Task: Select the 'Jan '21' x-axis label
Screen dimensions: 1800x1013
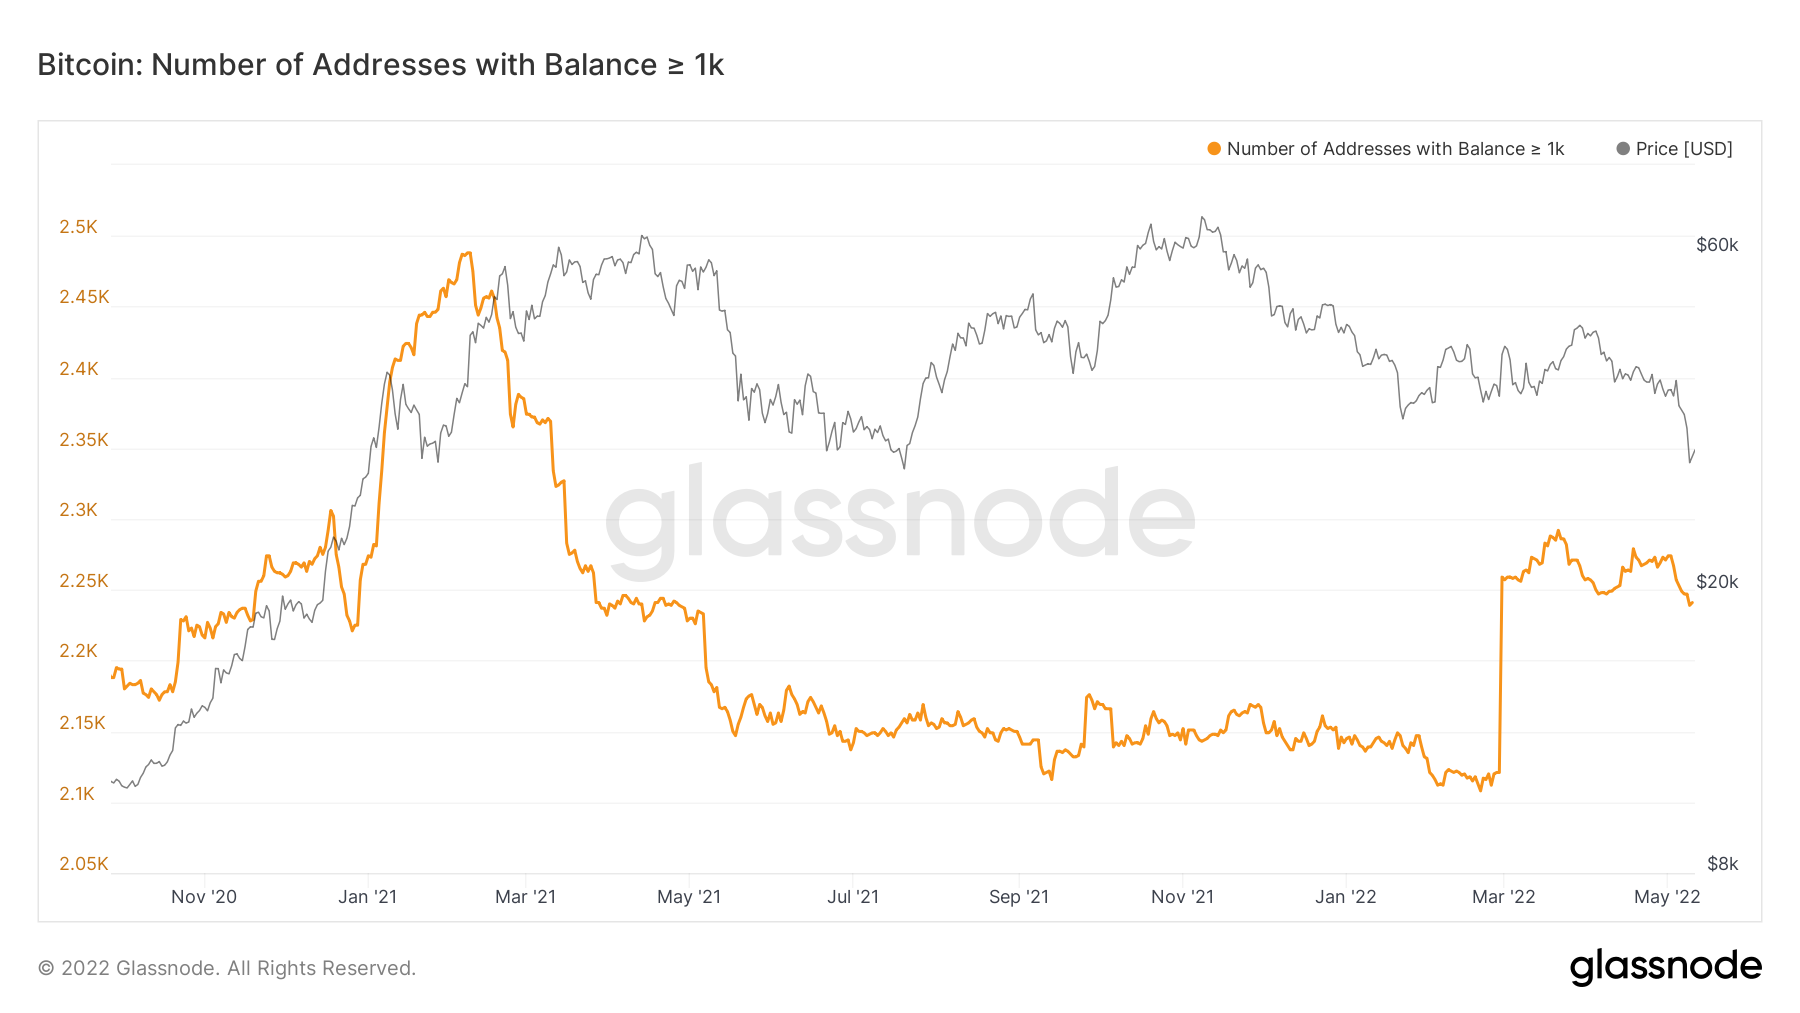Action: click(367, 897)
